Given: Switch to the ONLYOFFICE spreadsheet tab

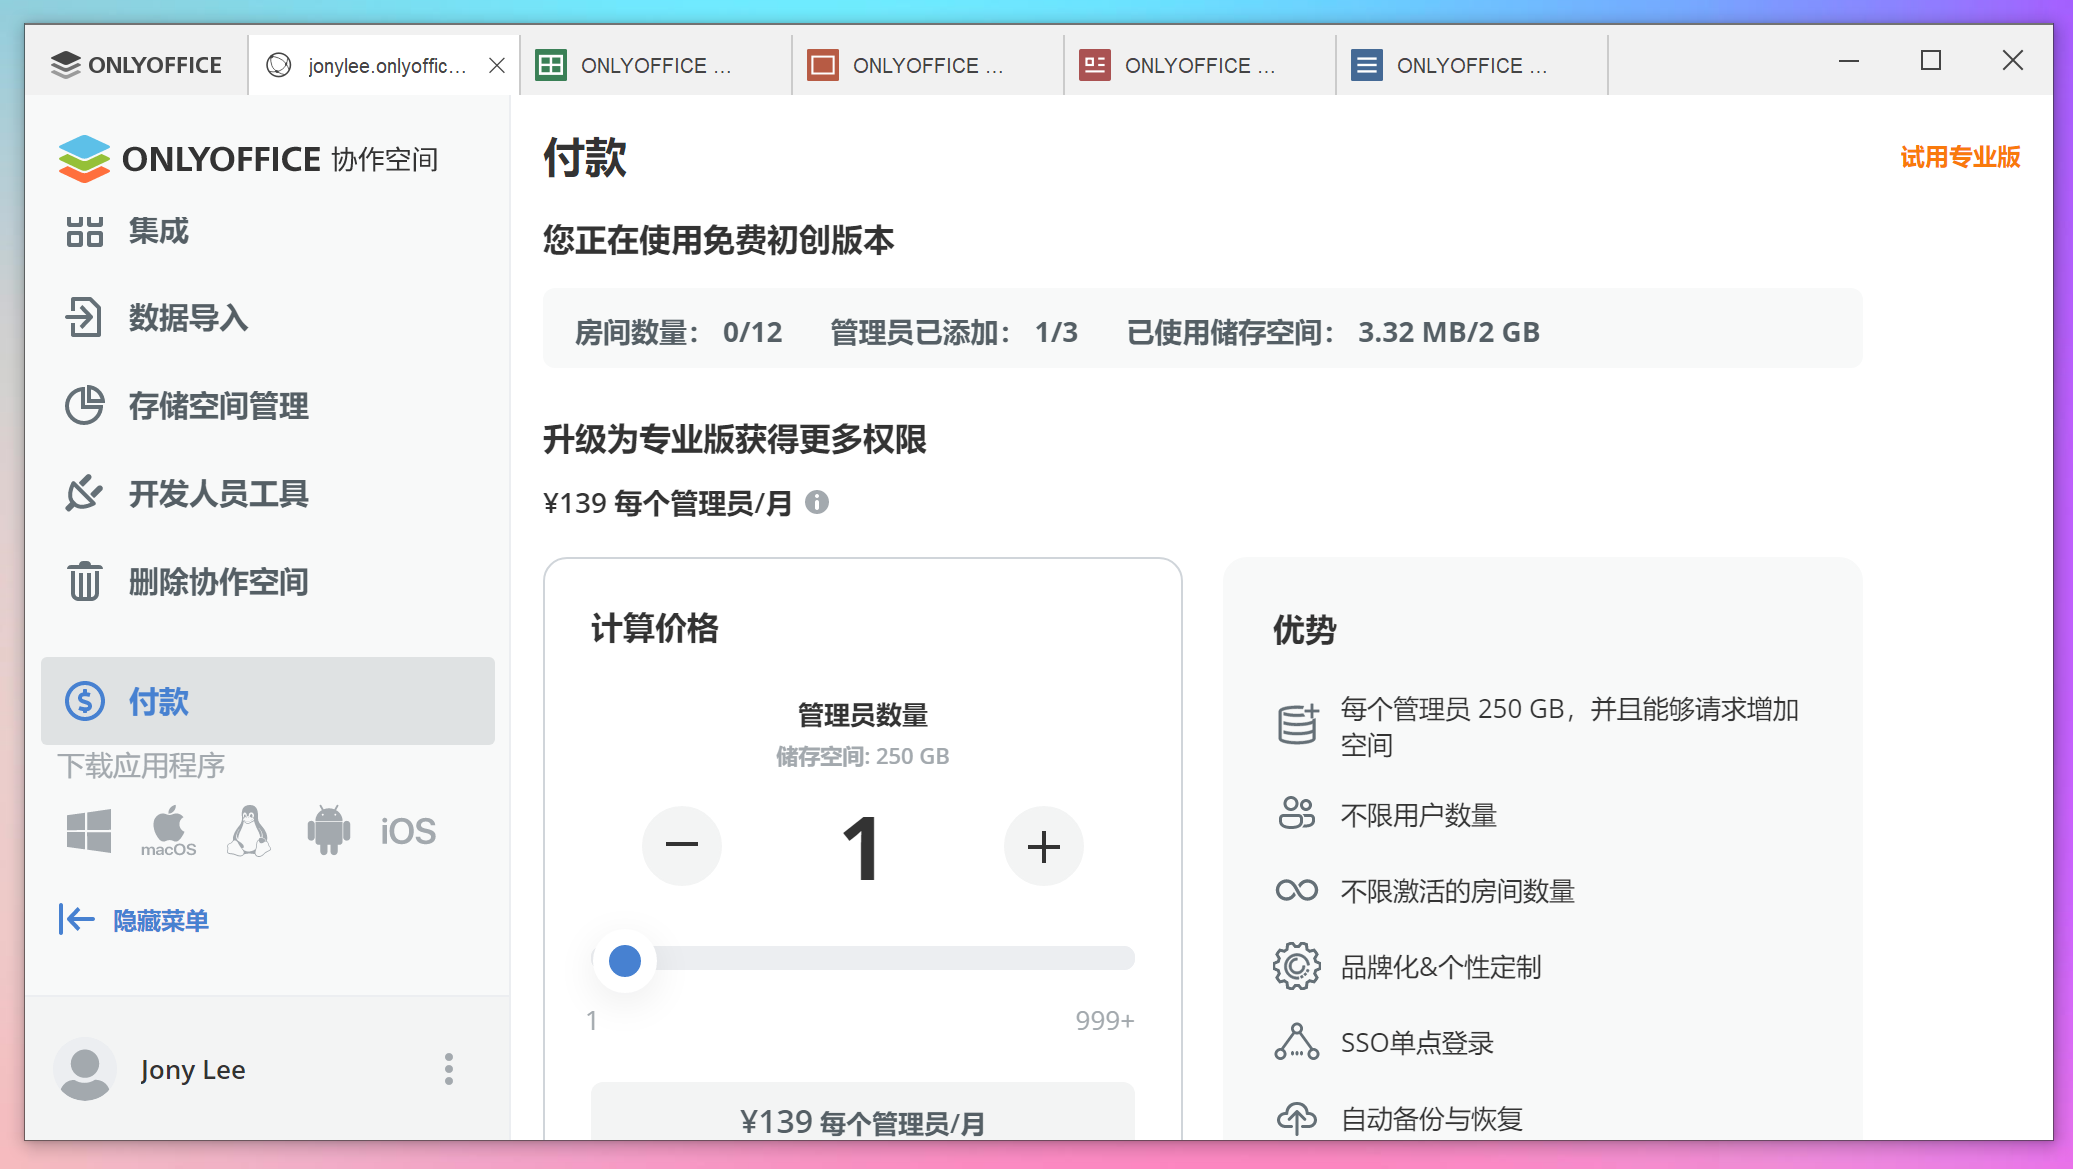Looking at the screenshot, I should (655, 65).
